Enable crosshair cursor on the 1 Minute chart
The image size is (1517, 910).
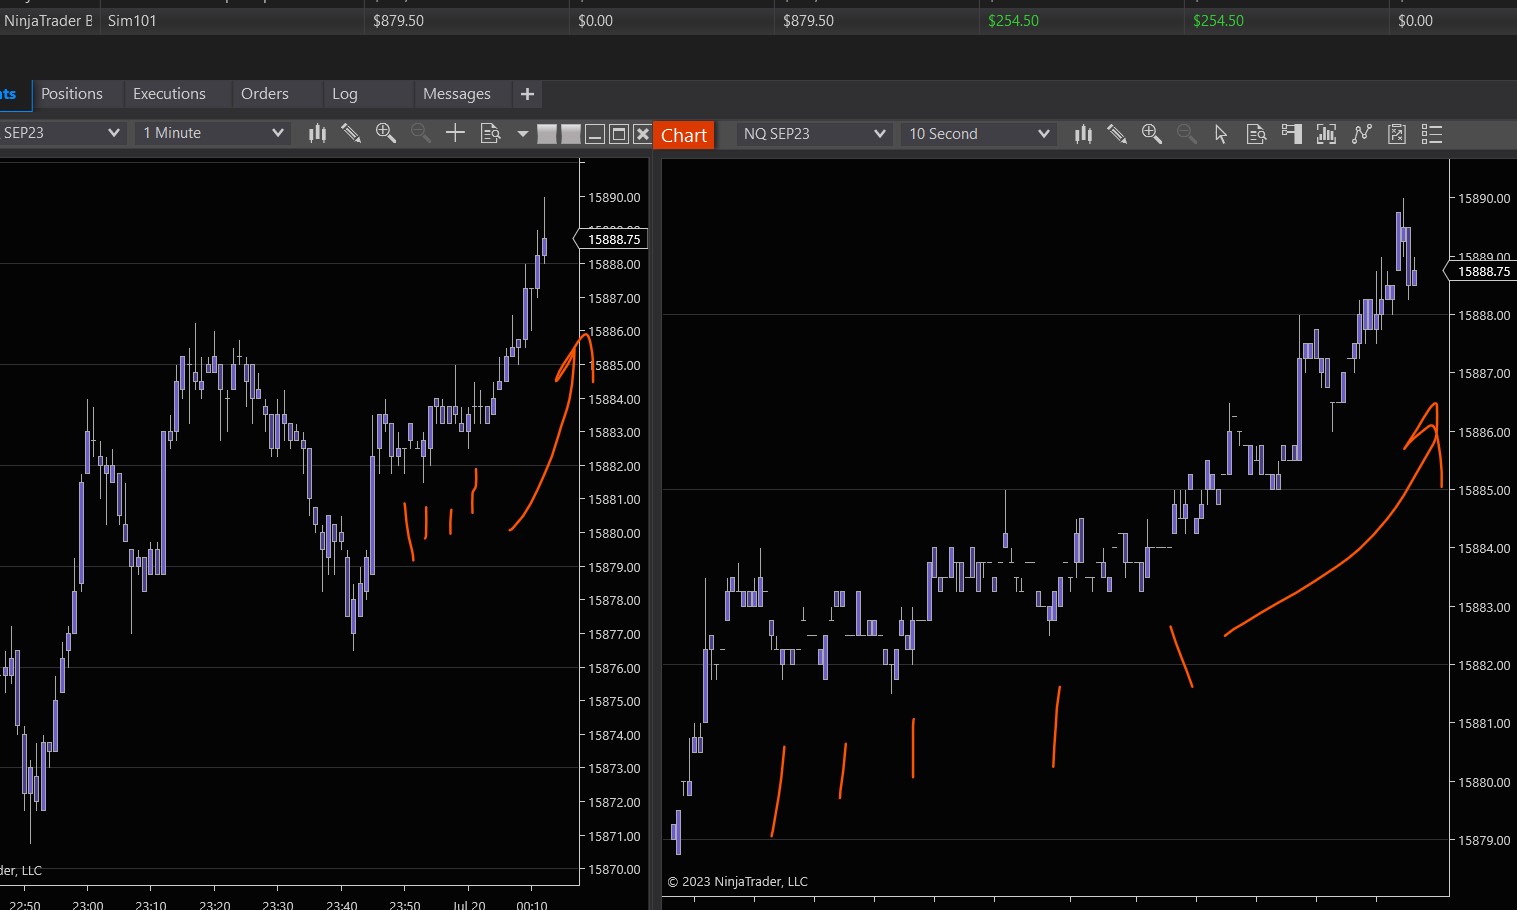[x=455, y=133]
